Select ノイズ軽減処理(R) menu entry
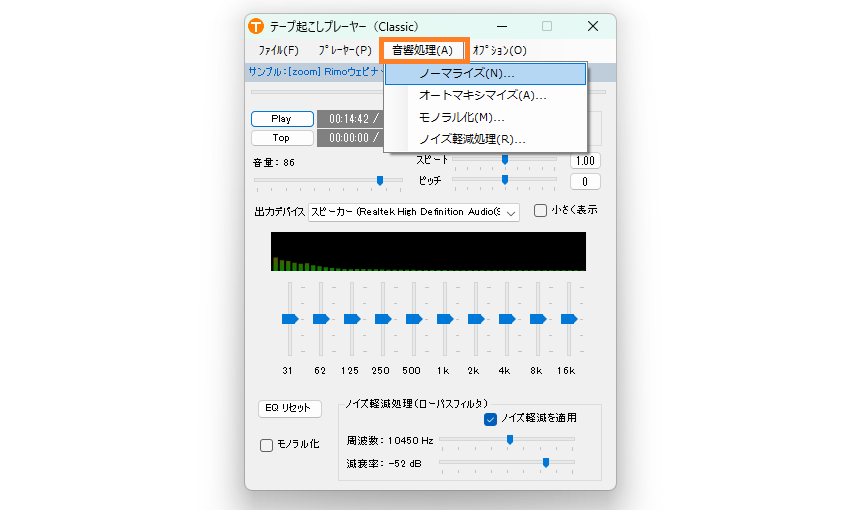This screenshot has width=857, height=510. [x=472, y=139]
